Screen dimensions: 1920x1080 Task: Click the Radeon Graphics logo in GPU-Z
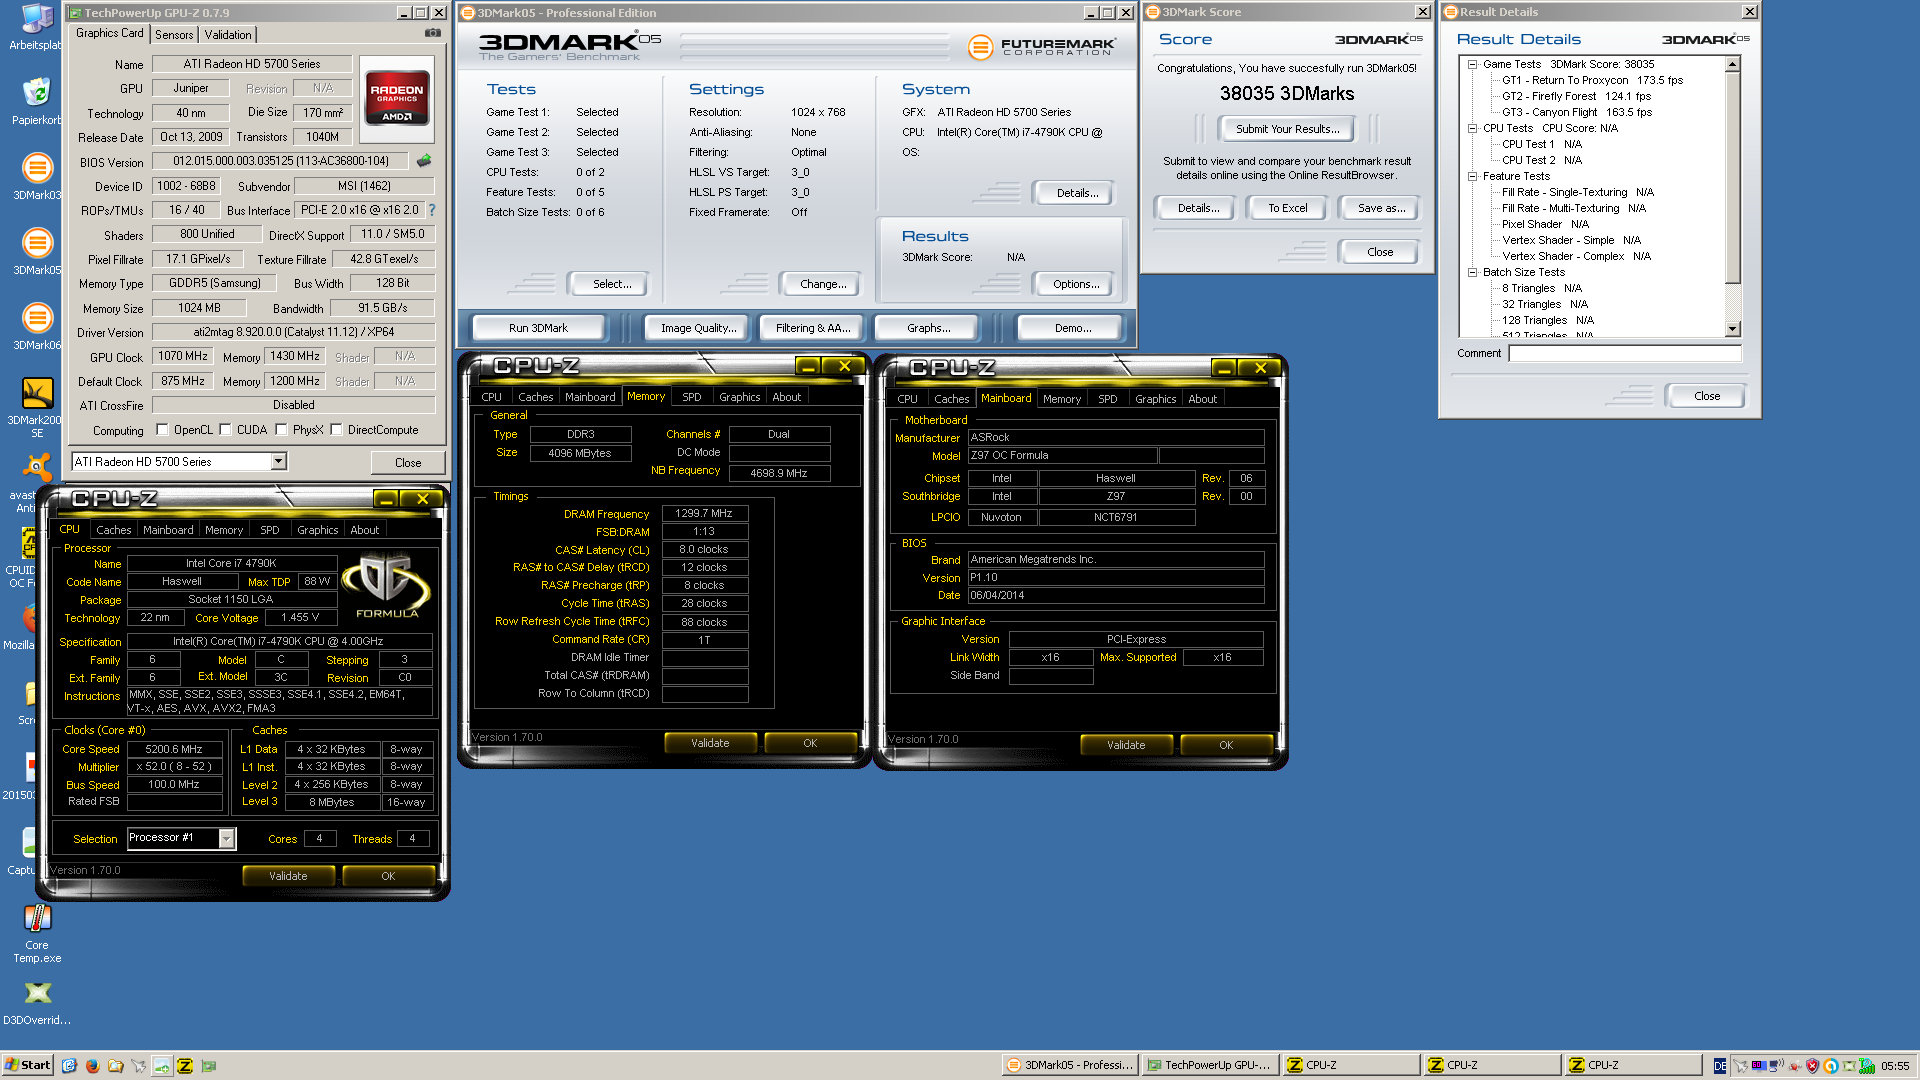click(x=397, y=97)
